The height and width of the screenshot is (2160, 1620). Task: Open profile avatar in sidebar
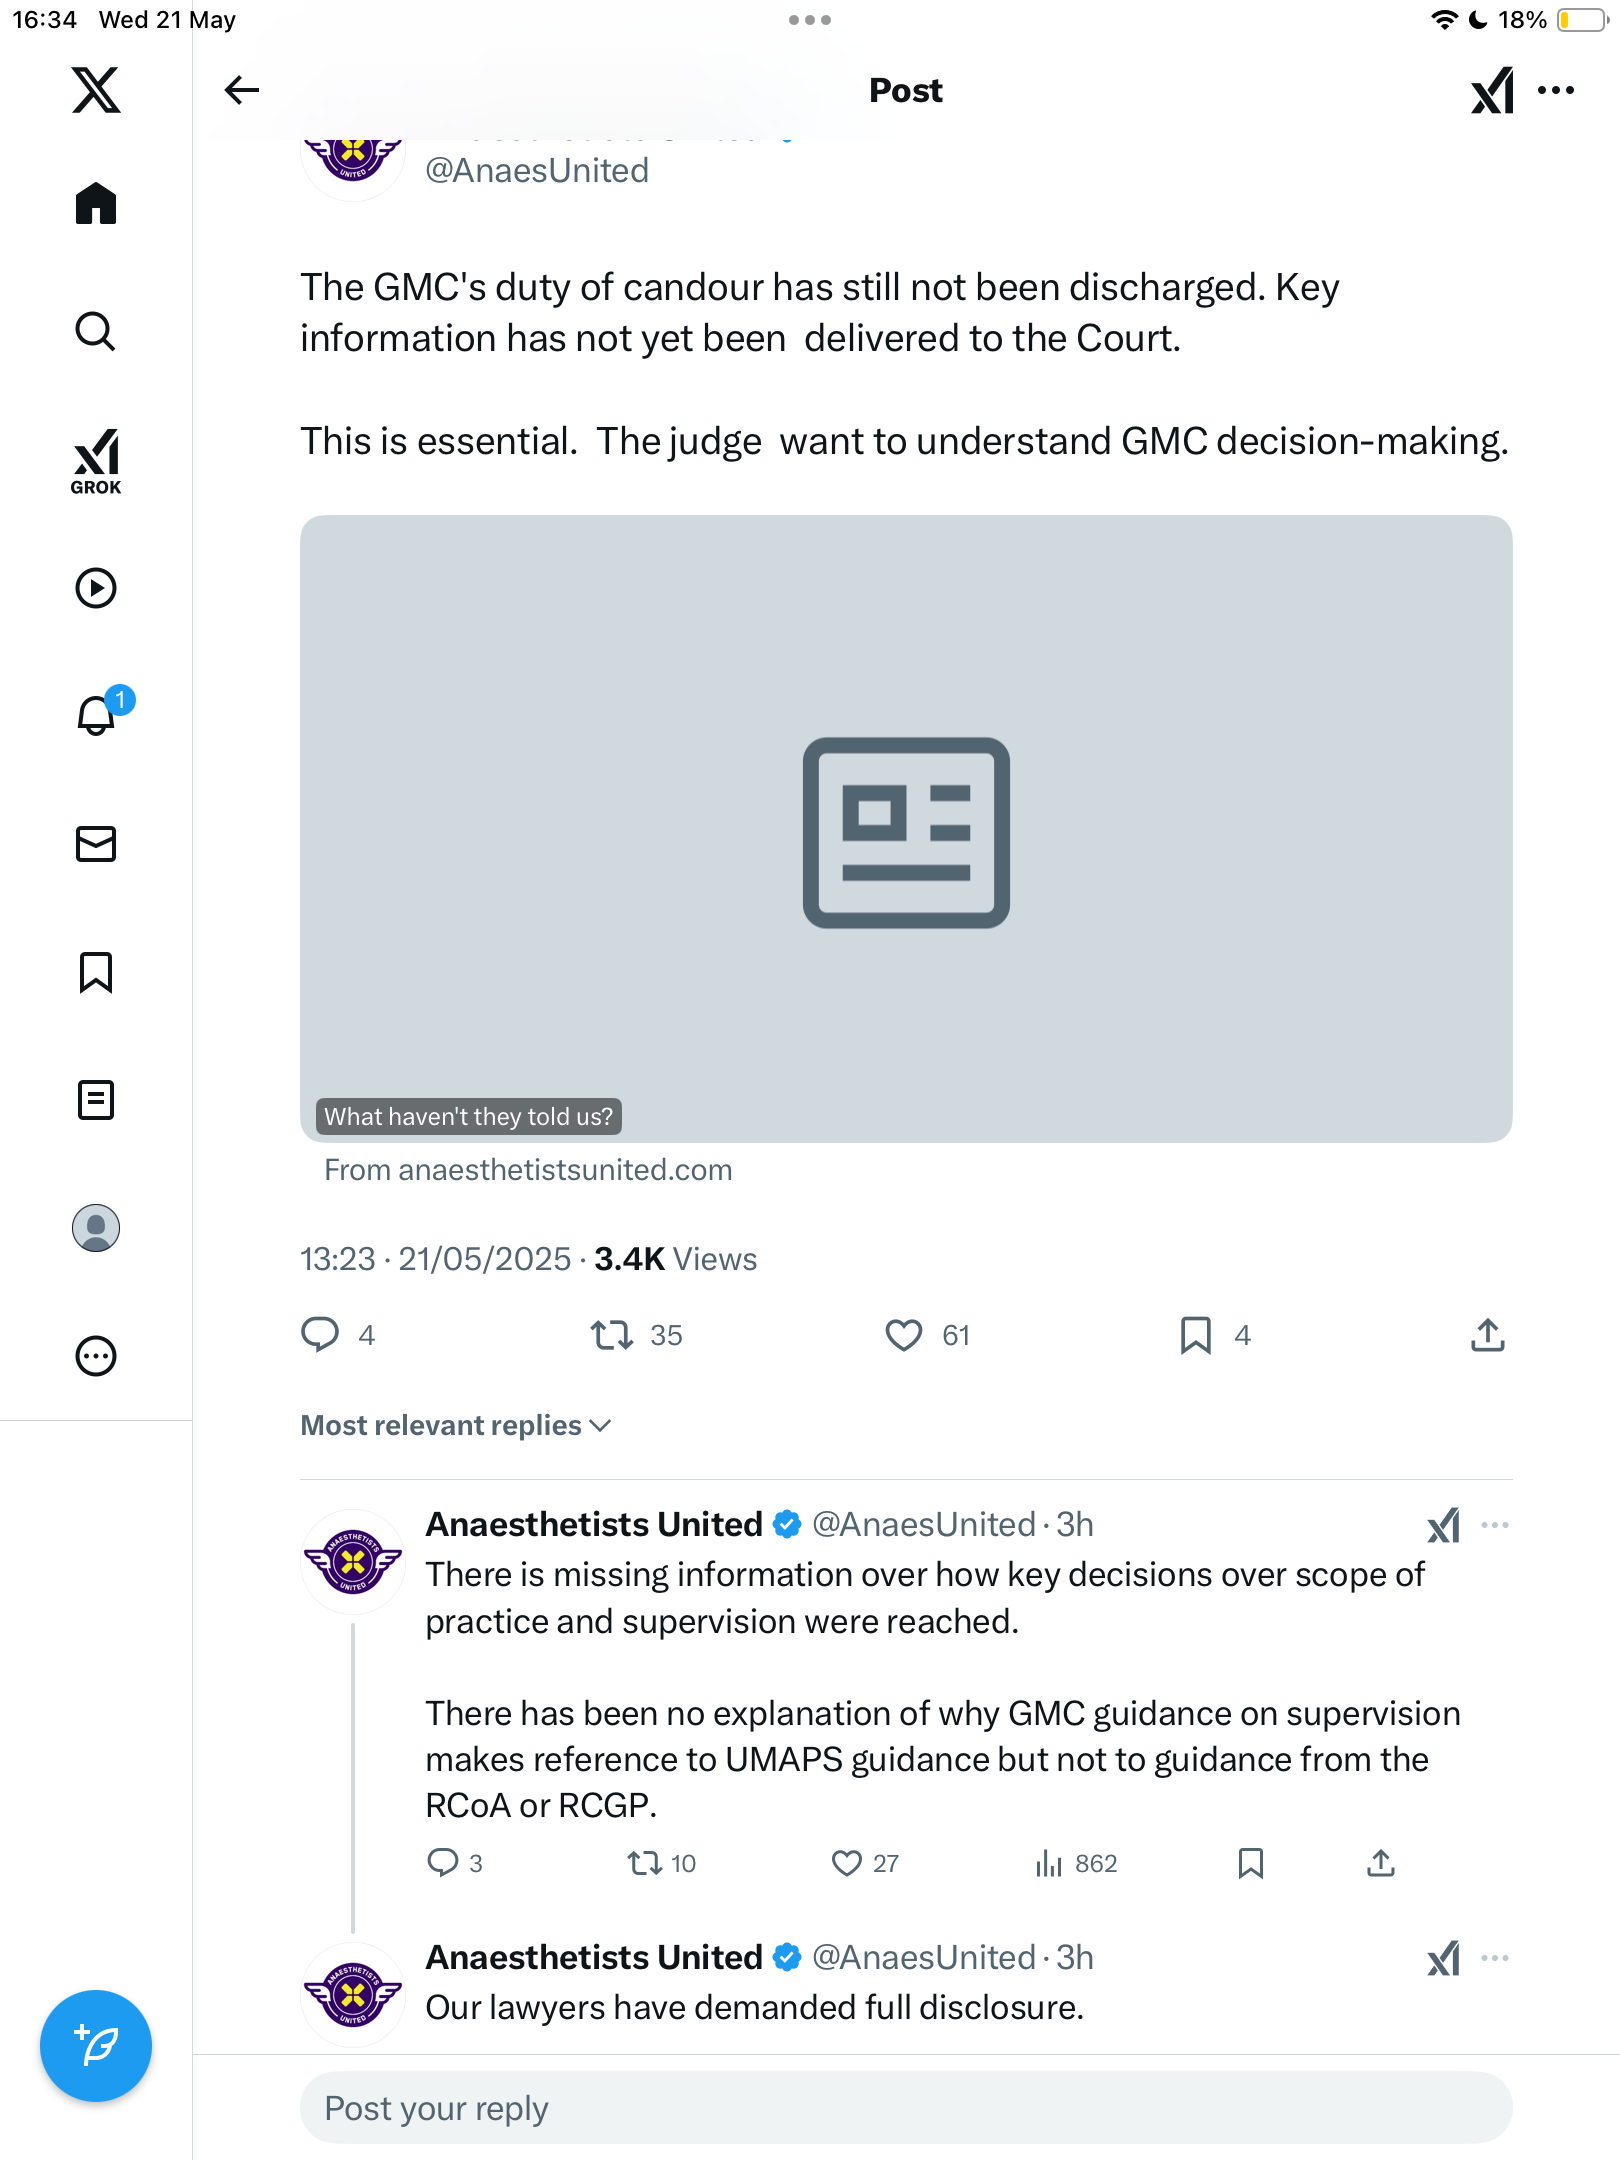[96, 1228]
